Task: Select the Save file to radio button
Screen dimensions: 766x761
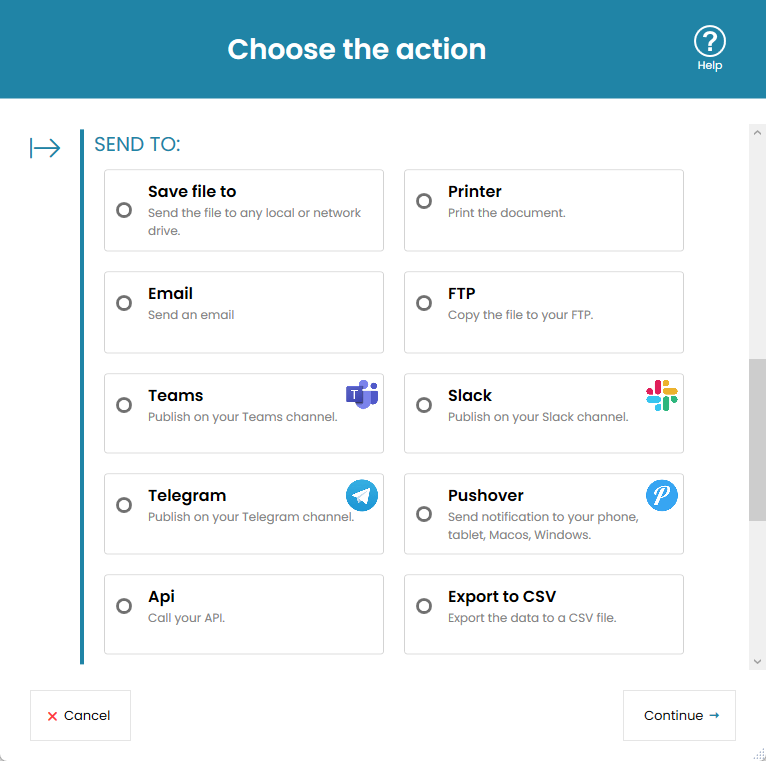Action: coord(124,210)
